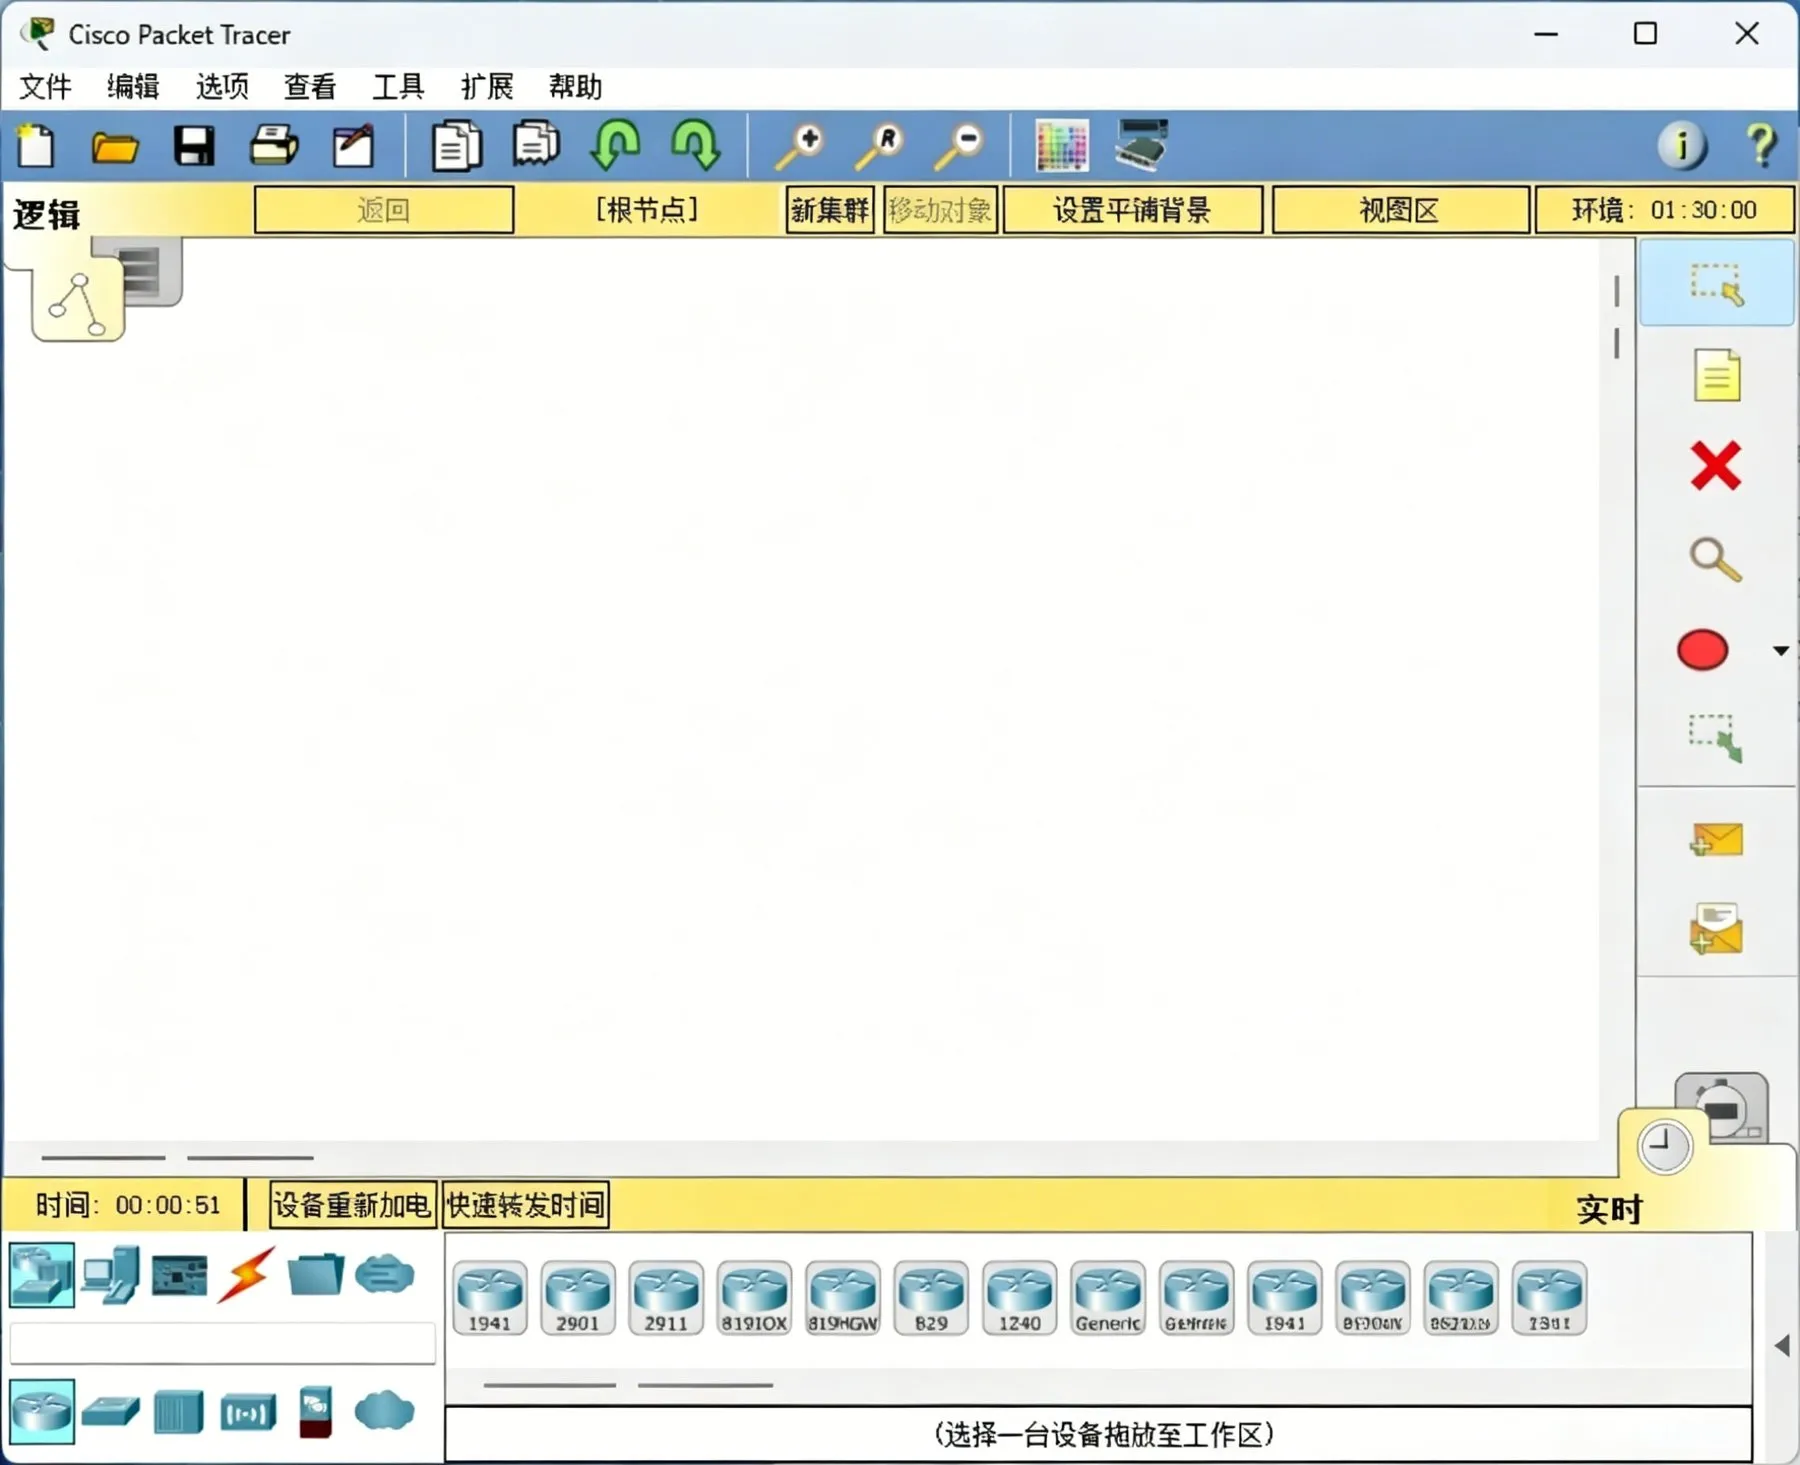Open the drawing palette color grid icon
1800x1465 pixels.
[x=1061, y=146]
